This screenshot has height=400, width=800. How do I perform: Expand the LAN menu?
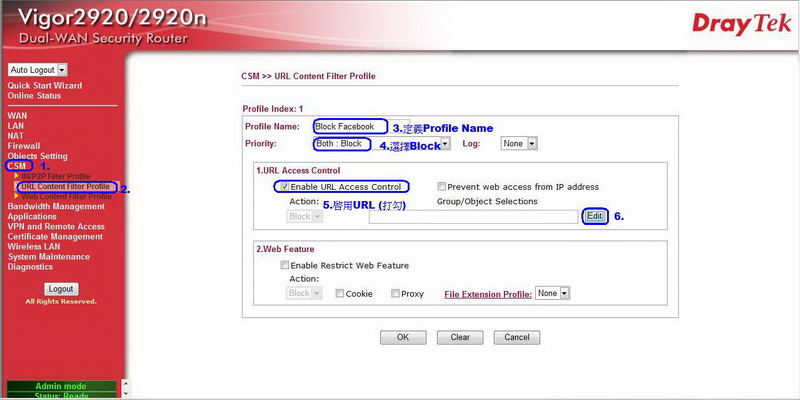tap(15, 126)
